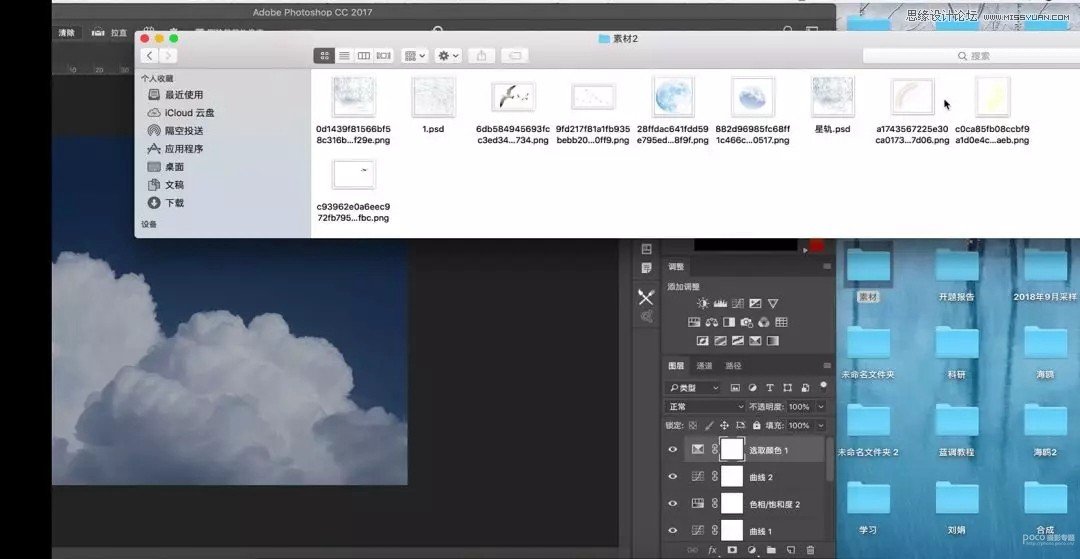
Task: Switch to the 路径 tab
Action: click(x=733, y=366)
